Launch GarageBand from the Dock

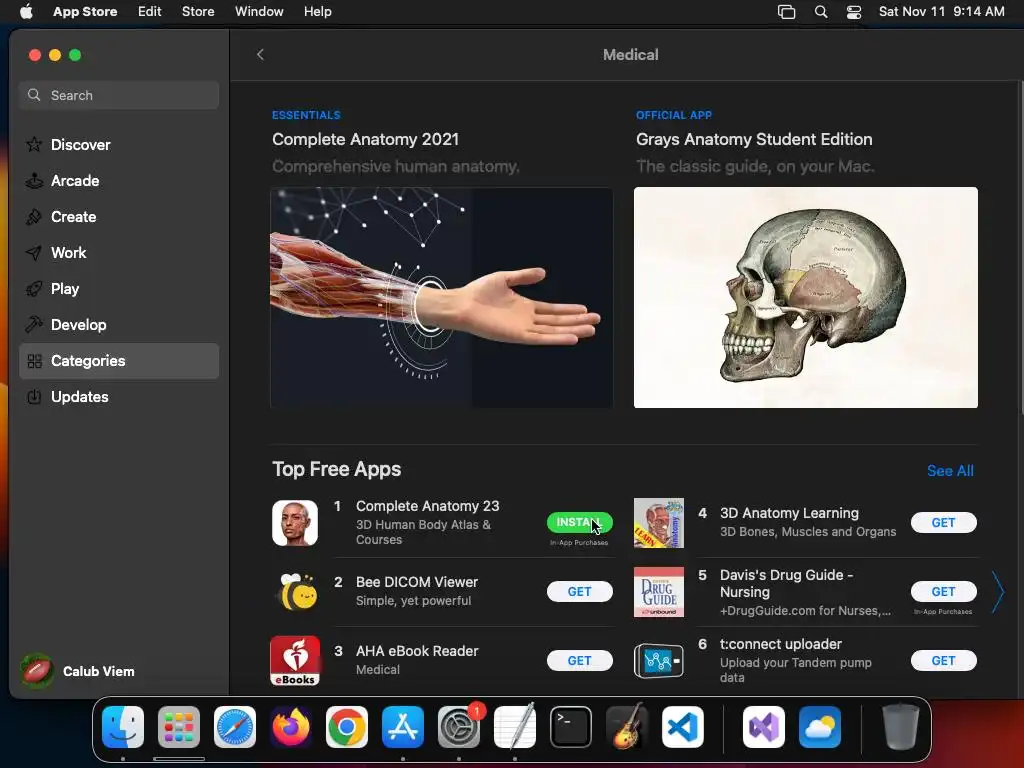627,727
